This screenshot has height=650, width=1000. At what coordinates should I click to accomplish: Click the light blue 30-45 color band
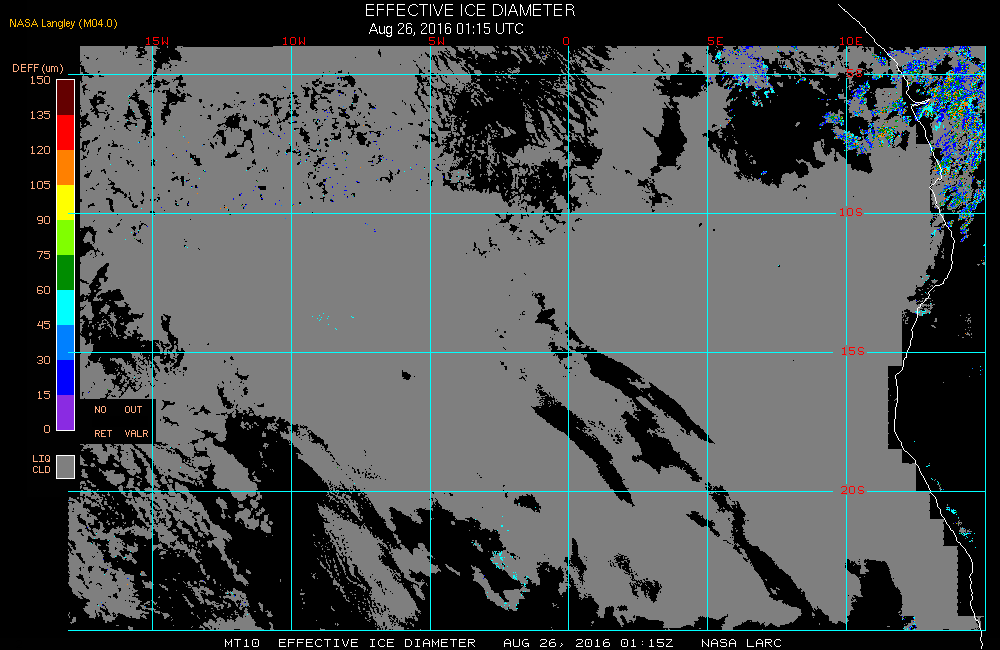(x=66, y=343)
